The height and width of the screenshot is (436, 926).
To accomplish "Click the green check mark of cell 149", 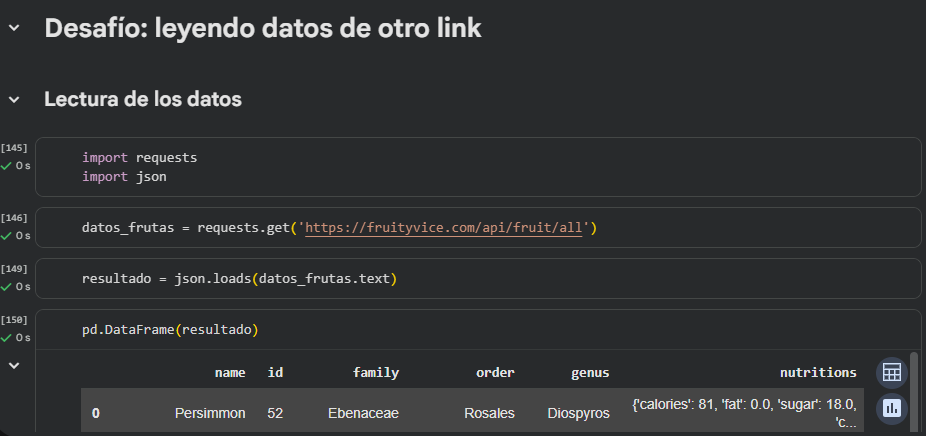I will [x=6, y=287].
